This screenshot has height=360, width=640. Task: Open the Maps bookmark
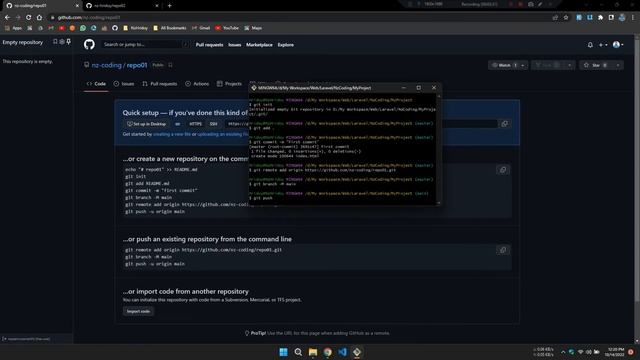pyautogui.click(x=253, y=28)
